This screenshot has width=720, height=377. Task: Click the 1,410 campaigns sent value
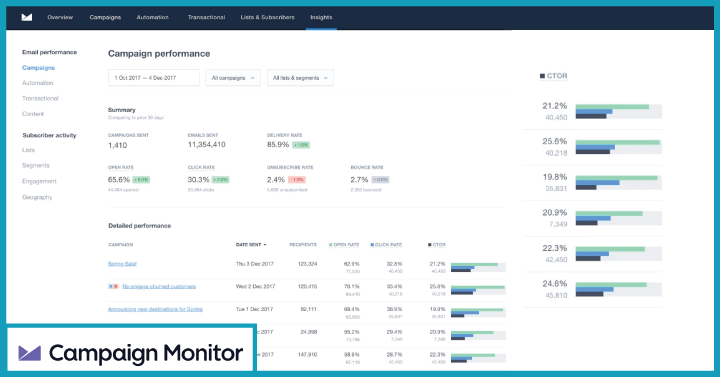(x=118, y=145)
